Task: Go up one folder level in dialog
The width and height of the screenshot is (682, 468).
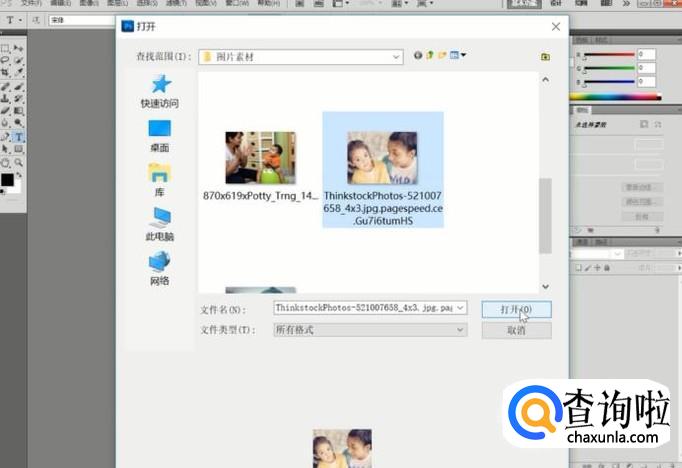Action: pos(430,55)
